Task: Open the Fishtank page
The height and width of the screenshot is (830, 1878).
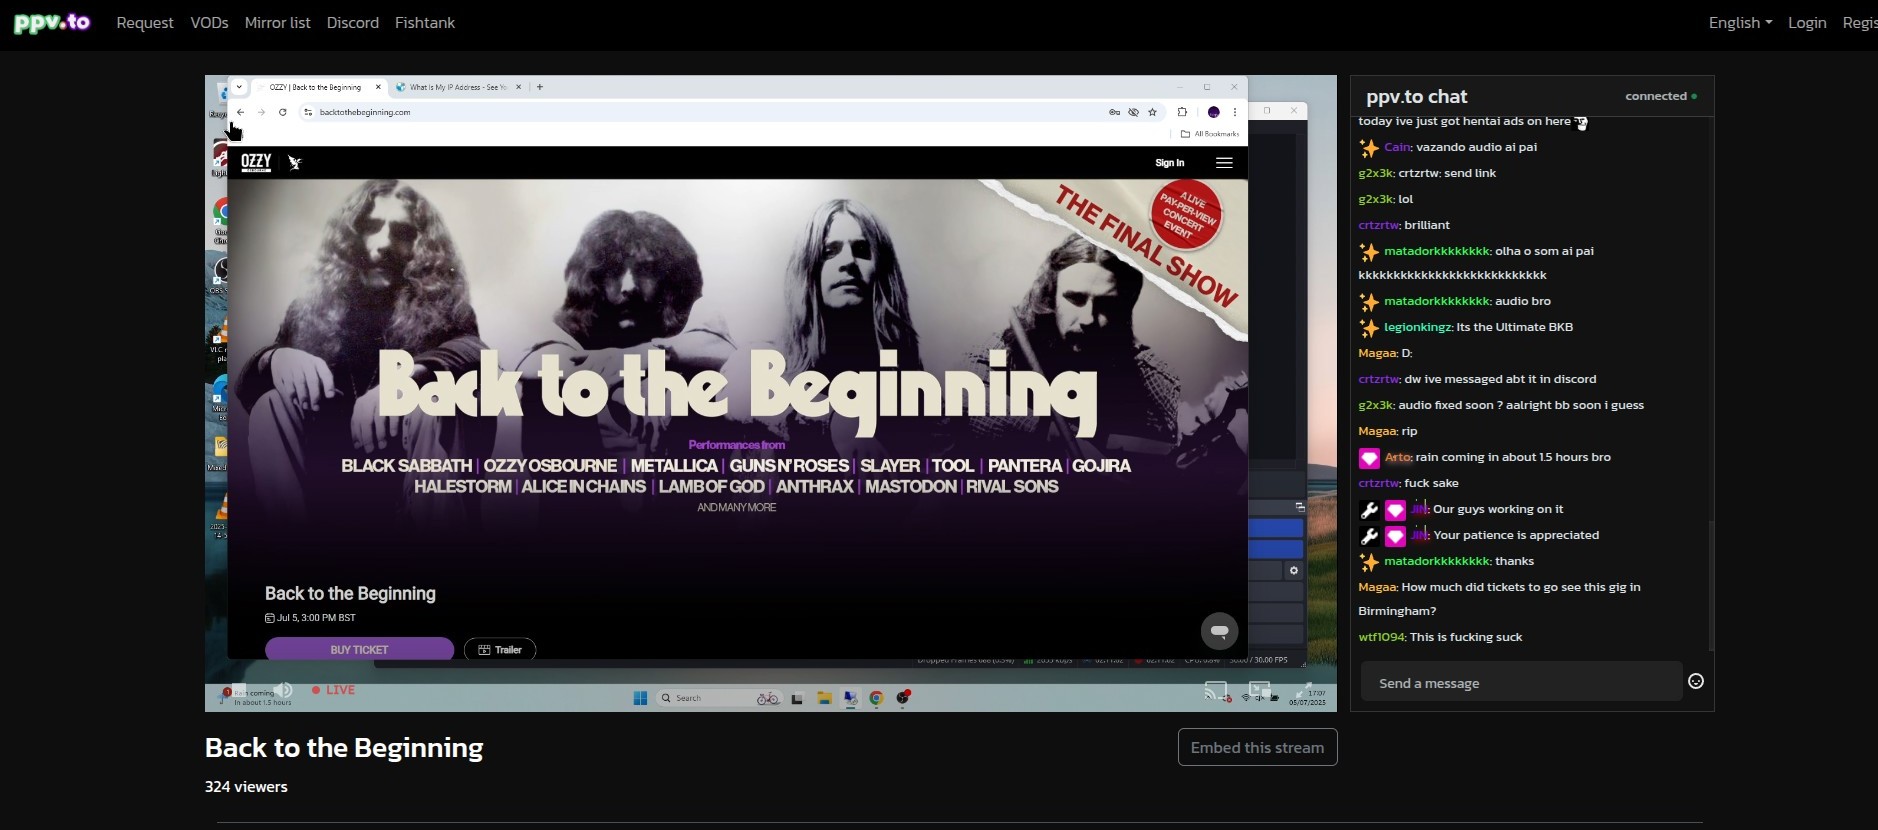Action: click(425, 22)
